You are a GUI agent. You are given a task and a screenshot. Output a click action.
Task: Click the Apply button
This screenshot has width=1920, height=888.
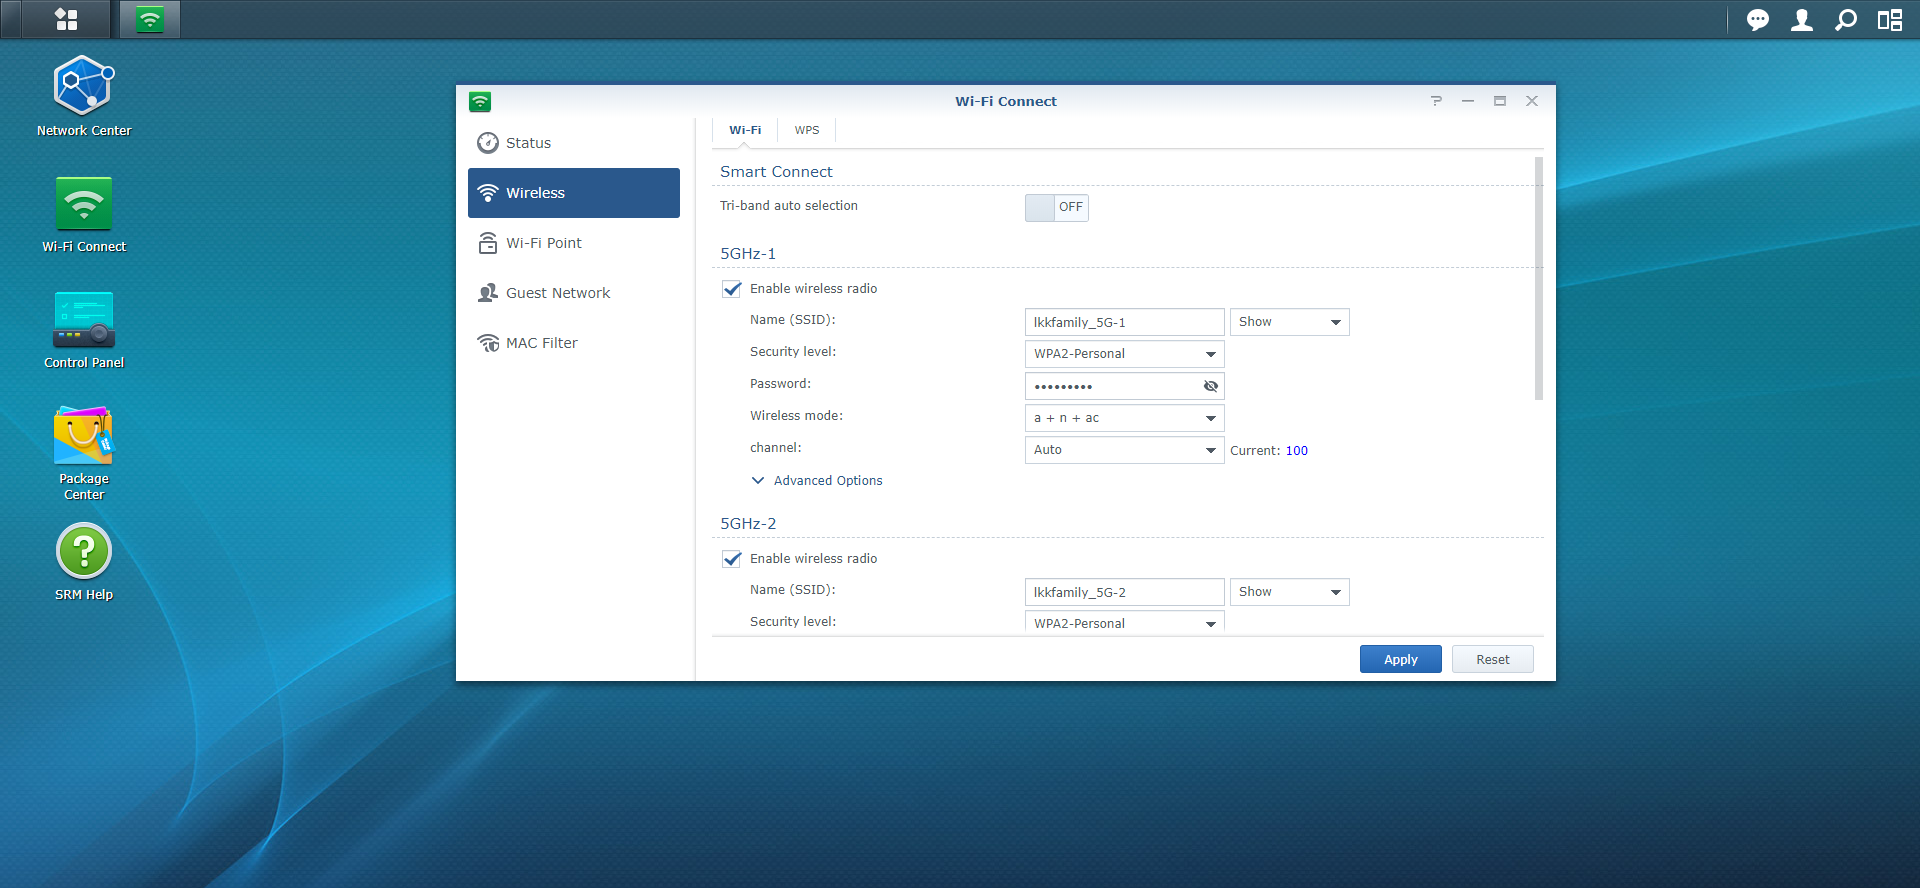(x=1401, y=659)
